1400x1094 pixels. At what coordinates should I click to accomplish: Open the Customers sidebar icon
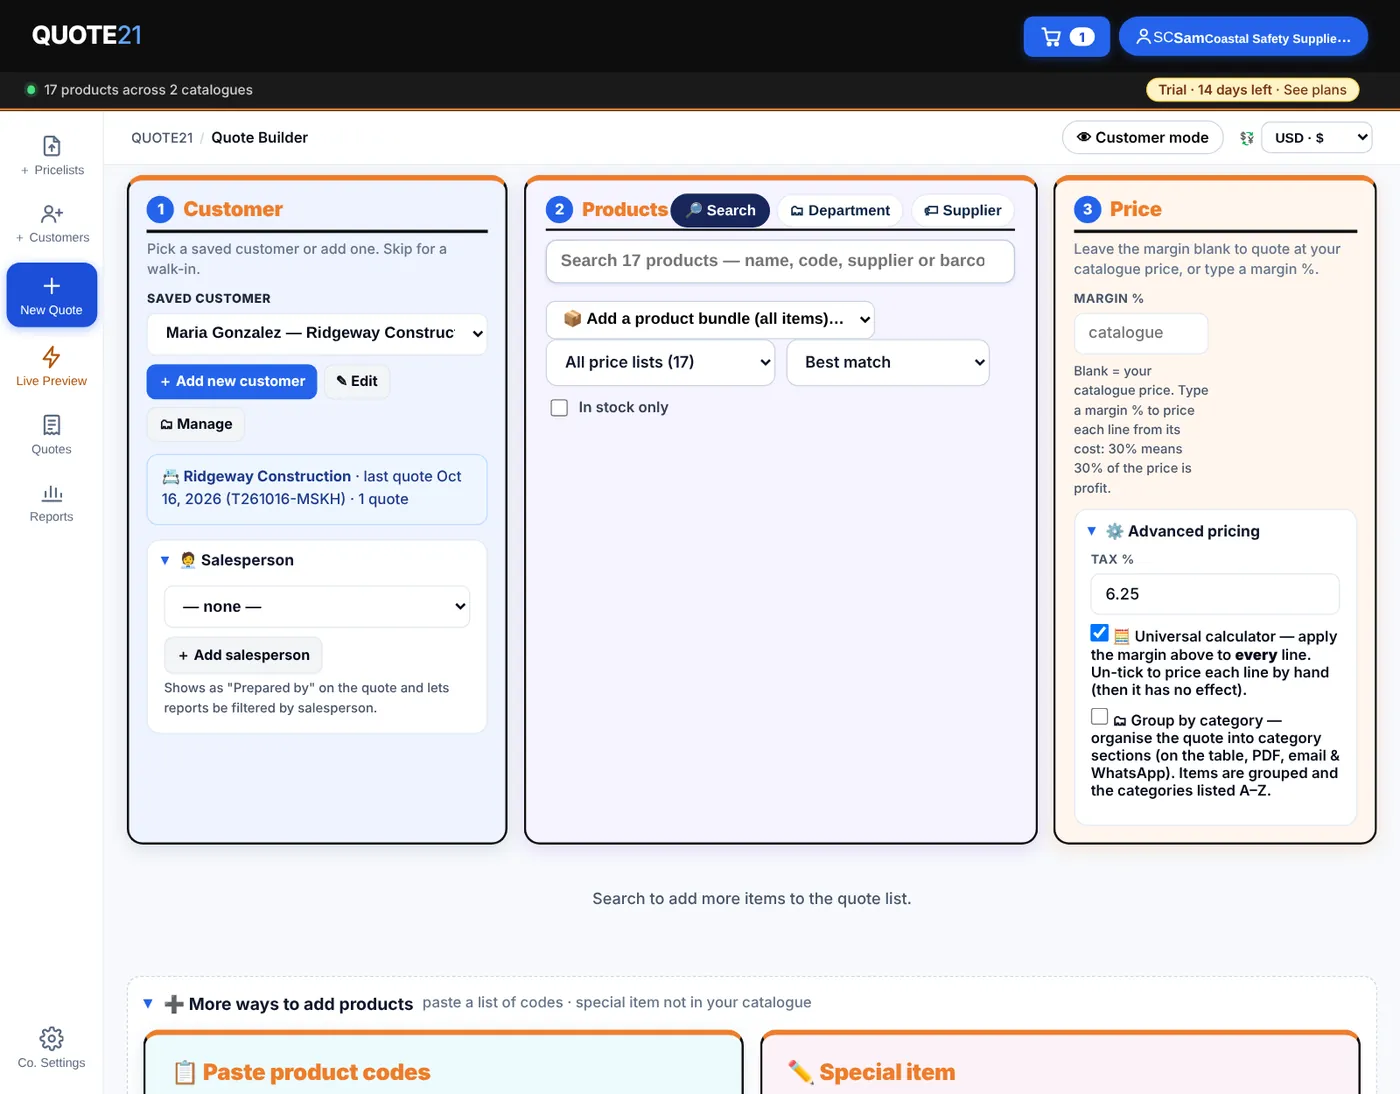(x=52, y=223)
